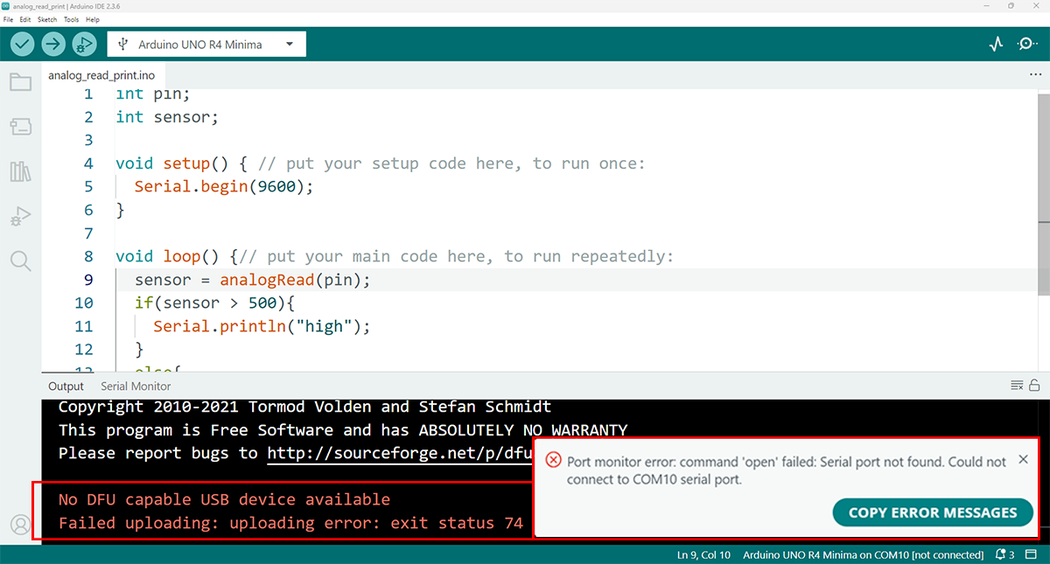Image resolution: width=1050 pixels, height=564 pixels.
Task: Click 'Arduino UNO R4 Minima on COM10' status
Action: point(863,555)
